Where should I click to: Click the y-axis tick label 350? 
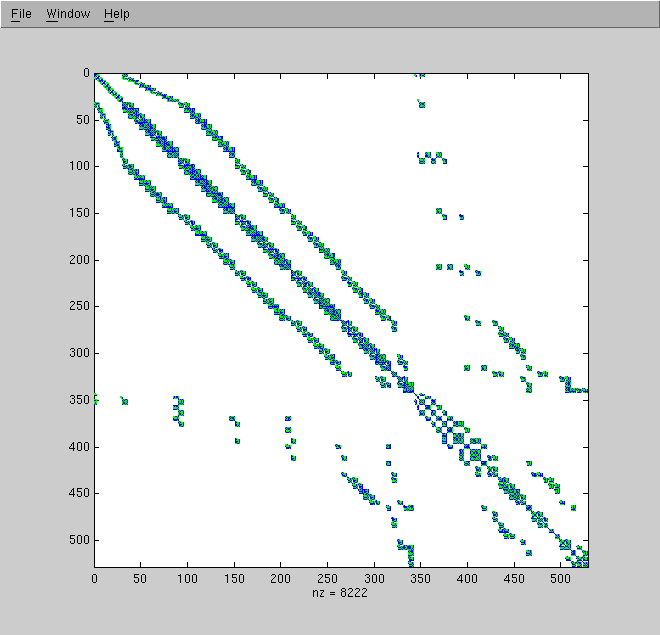pos(80,400)
